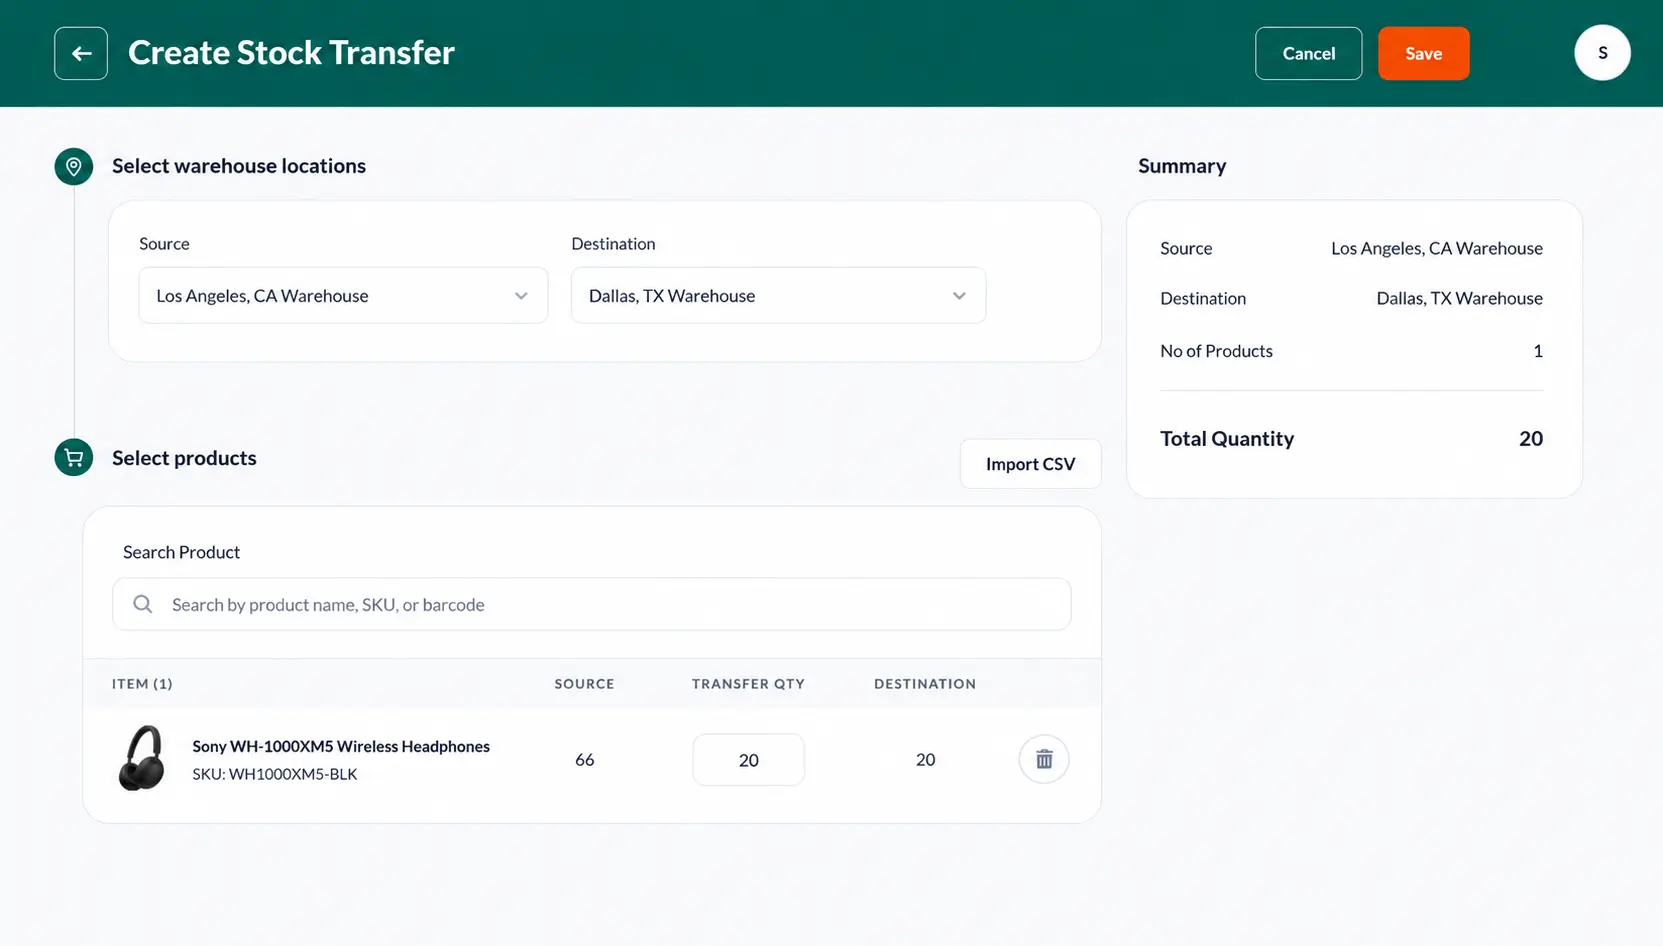Image resolution: width=1663 pixels, height=946 pixels.
Task: Open the user avatar S menu
Action: pos(1602,53)
